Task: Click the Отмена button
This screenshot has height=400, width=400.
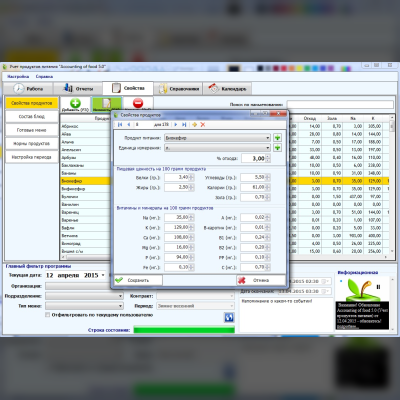Action: coord(261,280)
